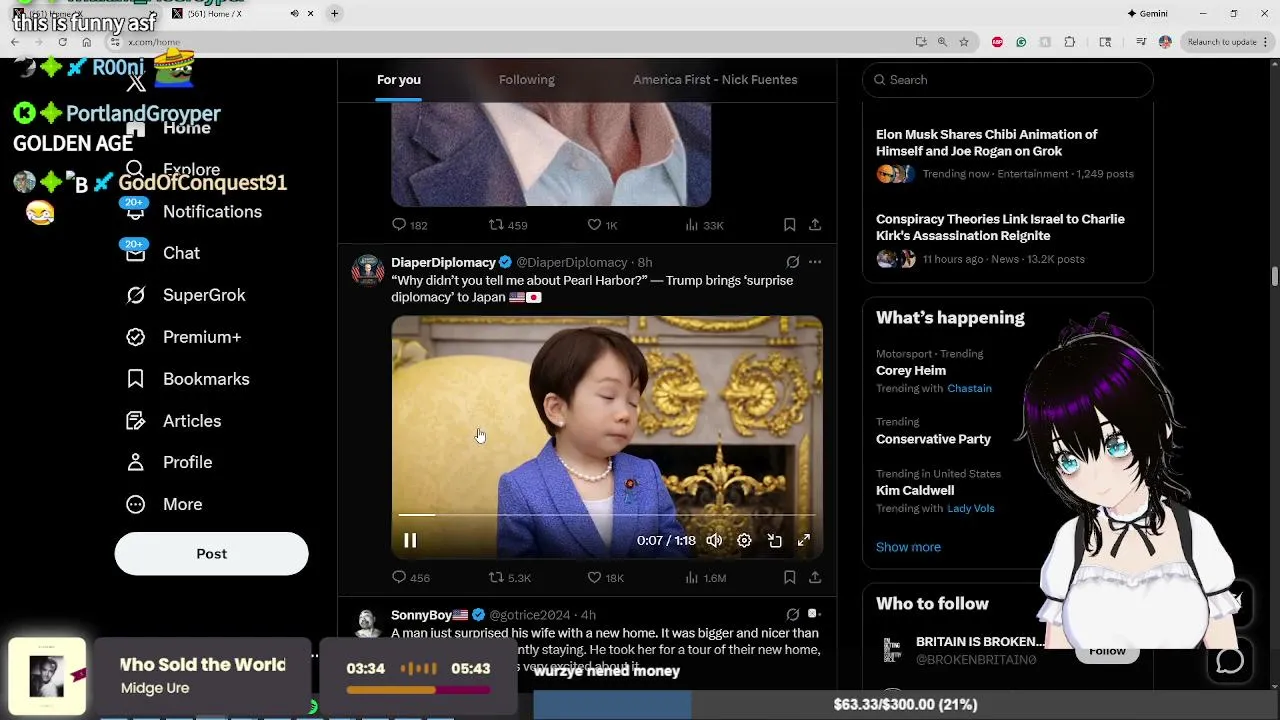
Task: Open more options on DiaperDiplomacy post
Action: tap(815, 262)
